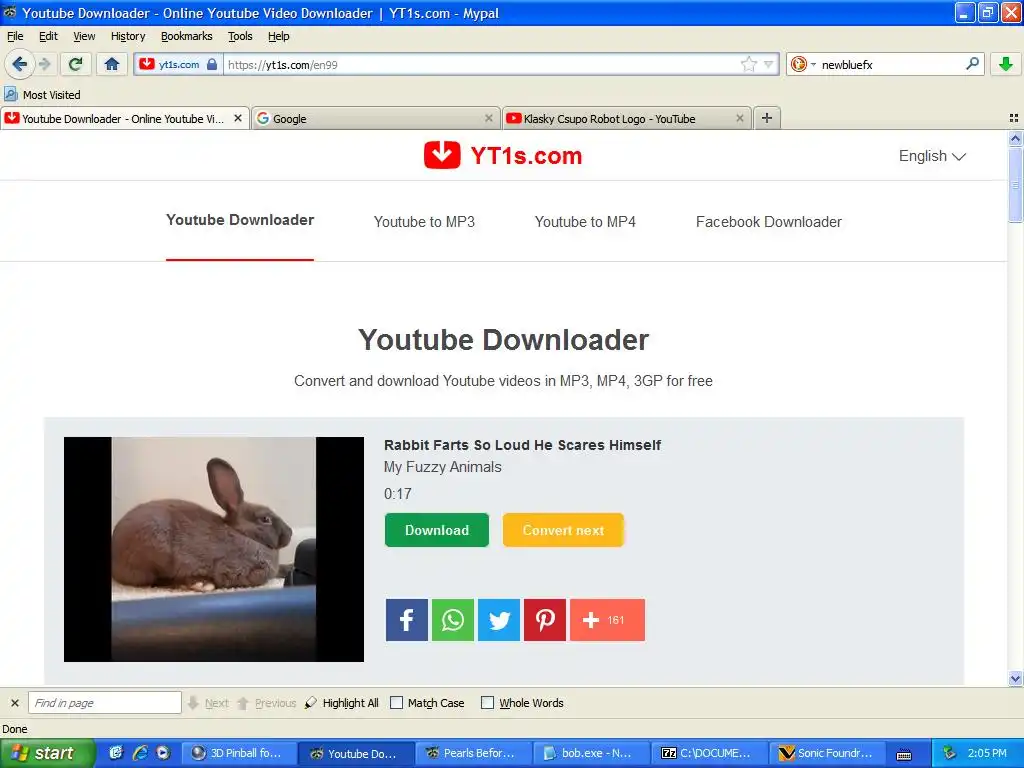
Task: Open downloads with the green arrow icon
Action: [x=1006, y=64]
